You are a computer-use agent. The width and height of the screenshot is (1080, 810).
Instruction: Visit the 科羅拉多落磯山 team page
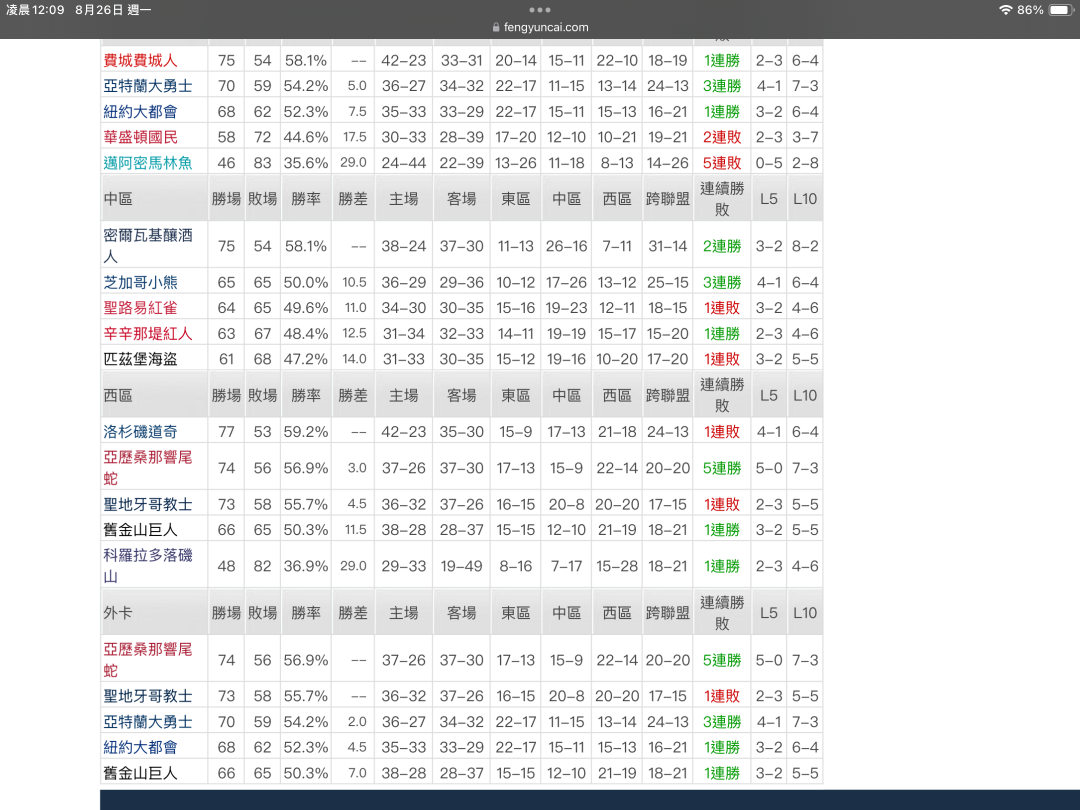tap(148, 565)
